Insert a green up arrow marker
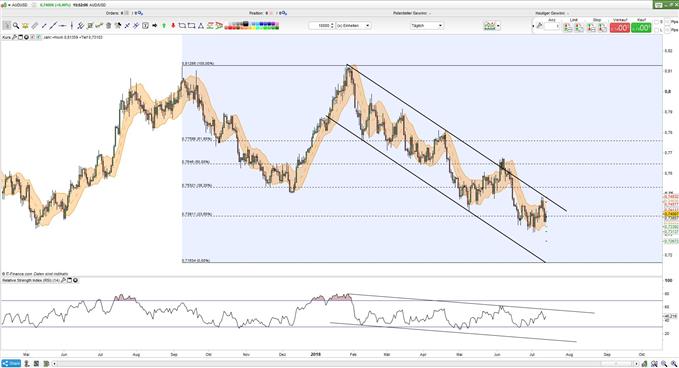The image size is (679, 368). [164, 26]
